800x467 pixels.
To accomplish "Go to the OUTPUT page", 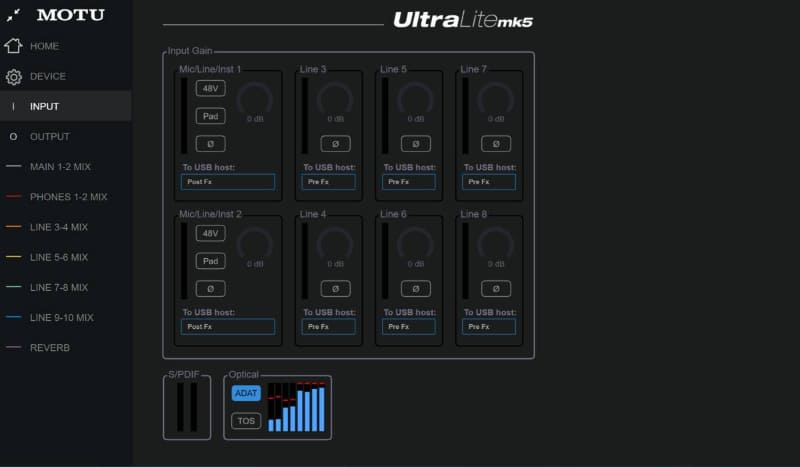I will pyautogui.click(x=49, y=136).
